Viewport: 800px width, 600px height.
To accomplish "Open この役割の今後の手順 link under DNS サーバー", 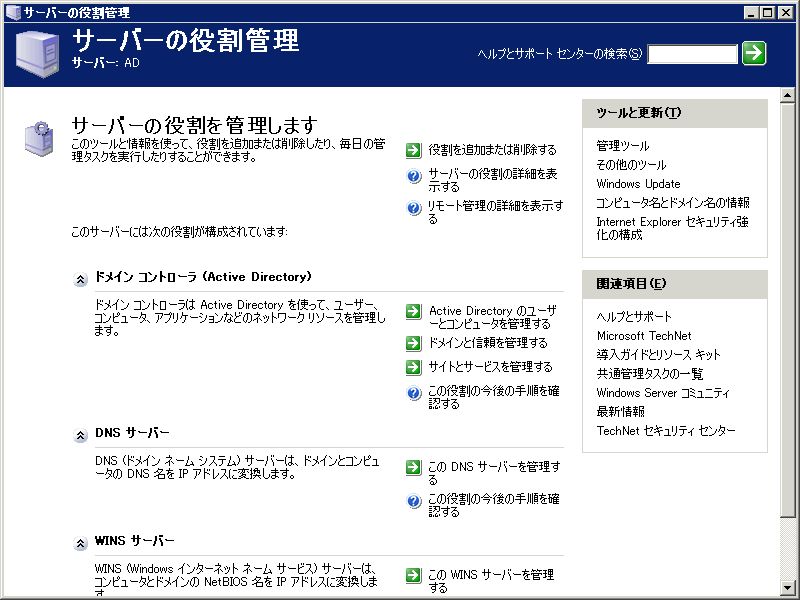I will [x=493, y=505].
